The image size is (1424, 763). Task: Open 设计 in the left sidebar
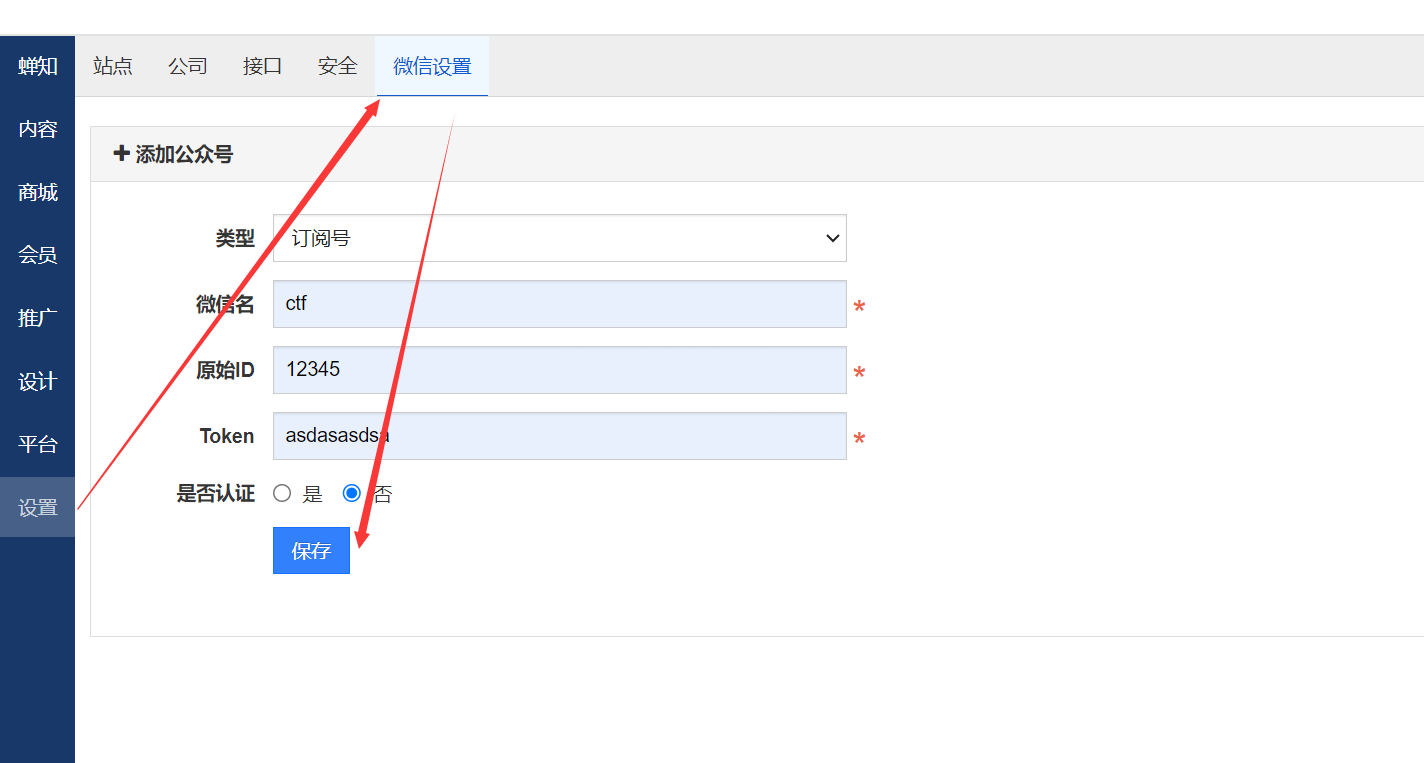pyautogui.click(x=38, y=381)
